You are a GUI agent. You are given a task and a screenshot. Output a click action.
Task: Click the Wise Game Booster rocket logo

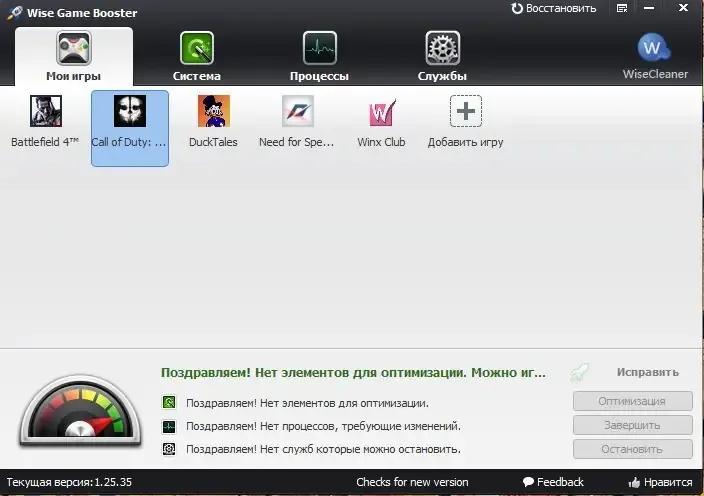(x=14, y=13)
